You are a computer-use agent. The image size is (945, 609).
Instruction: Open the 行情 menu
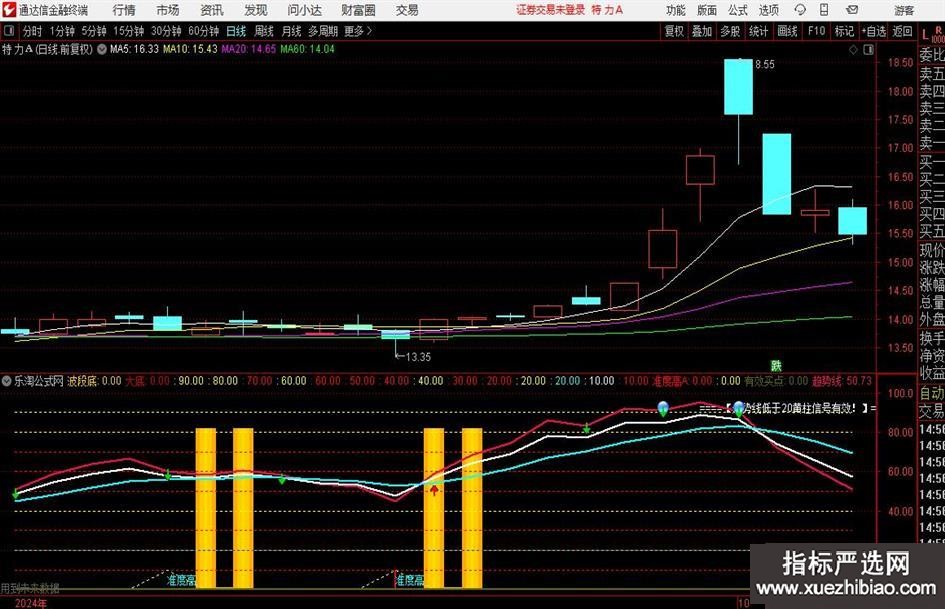tap(125, 10)
